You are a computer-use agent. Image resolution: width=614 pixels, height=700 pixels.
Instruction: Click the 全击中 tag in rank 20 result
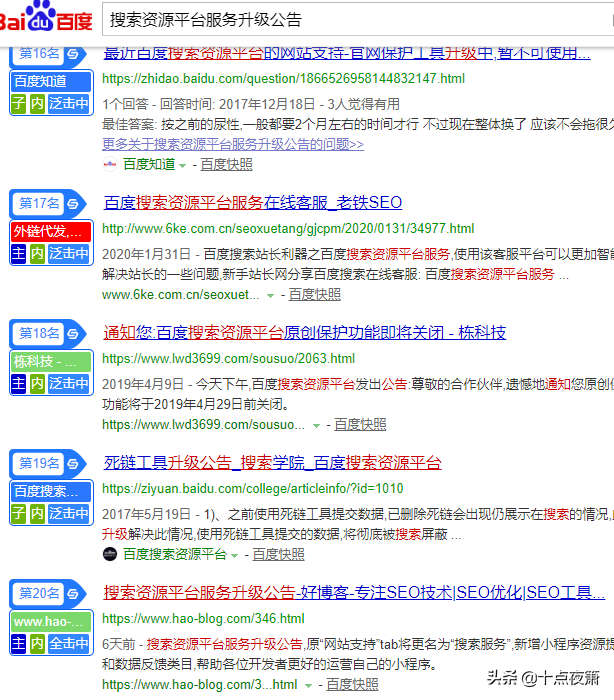68,643
